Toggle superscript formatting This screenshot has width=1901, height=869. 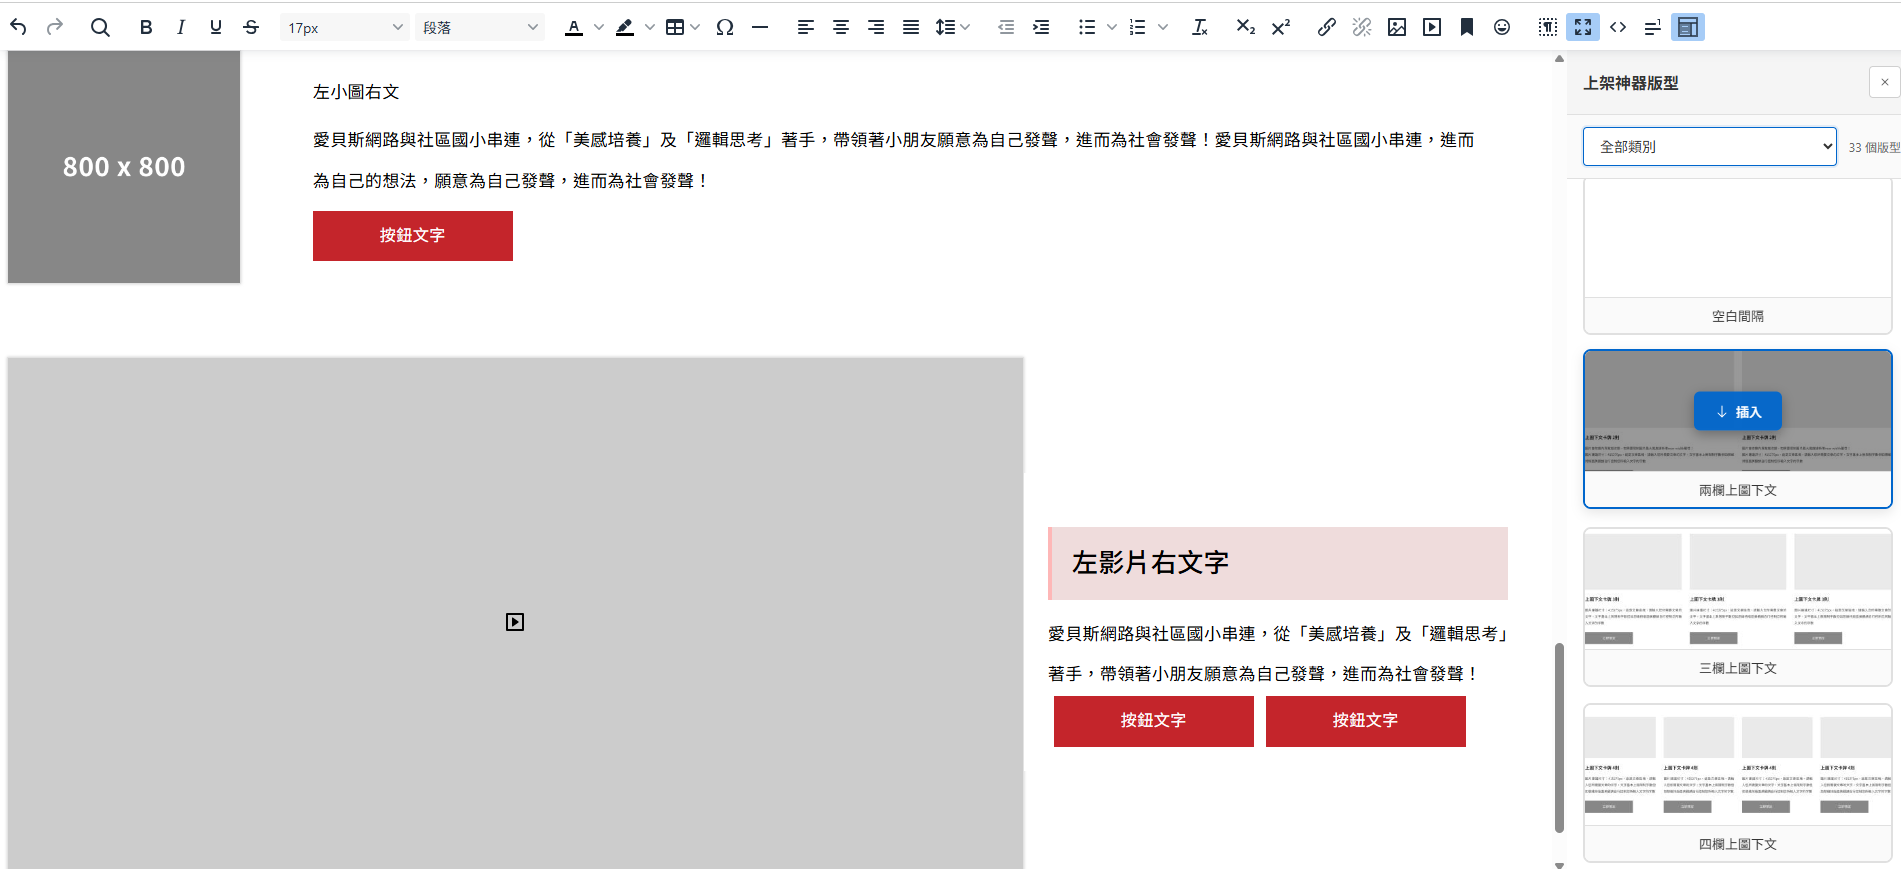[x=1280, y=27]
